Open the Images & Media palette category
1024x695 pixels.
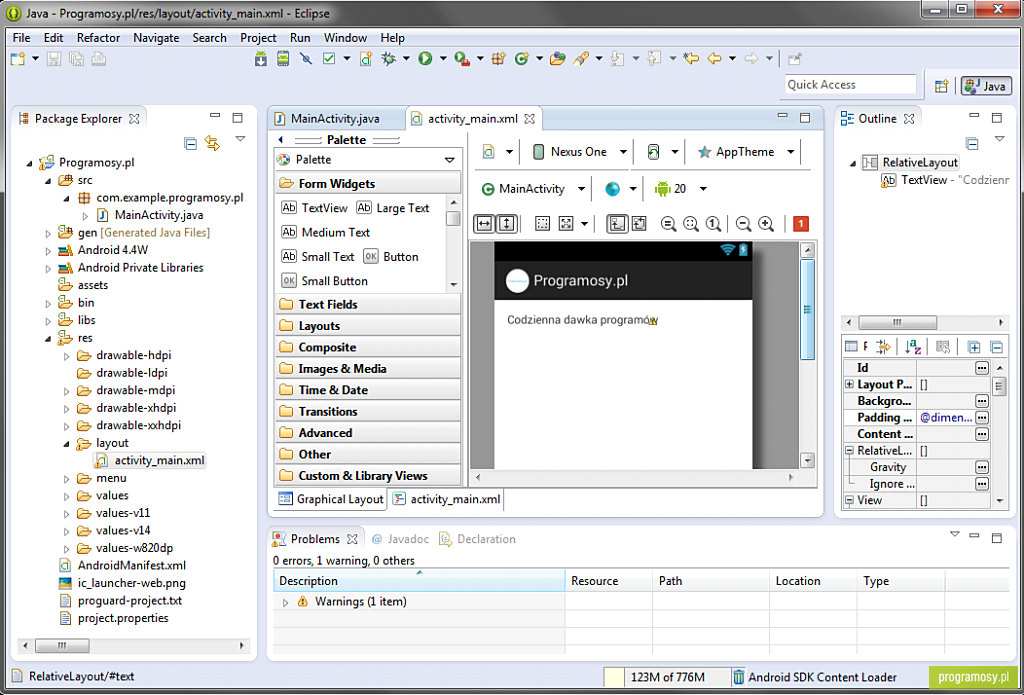[368, 369]
